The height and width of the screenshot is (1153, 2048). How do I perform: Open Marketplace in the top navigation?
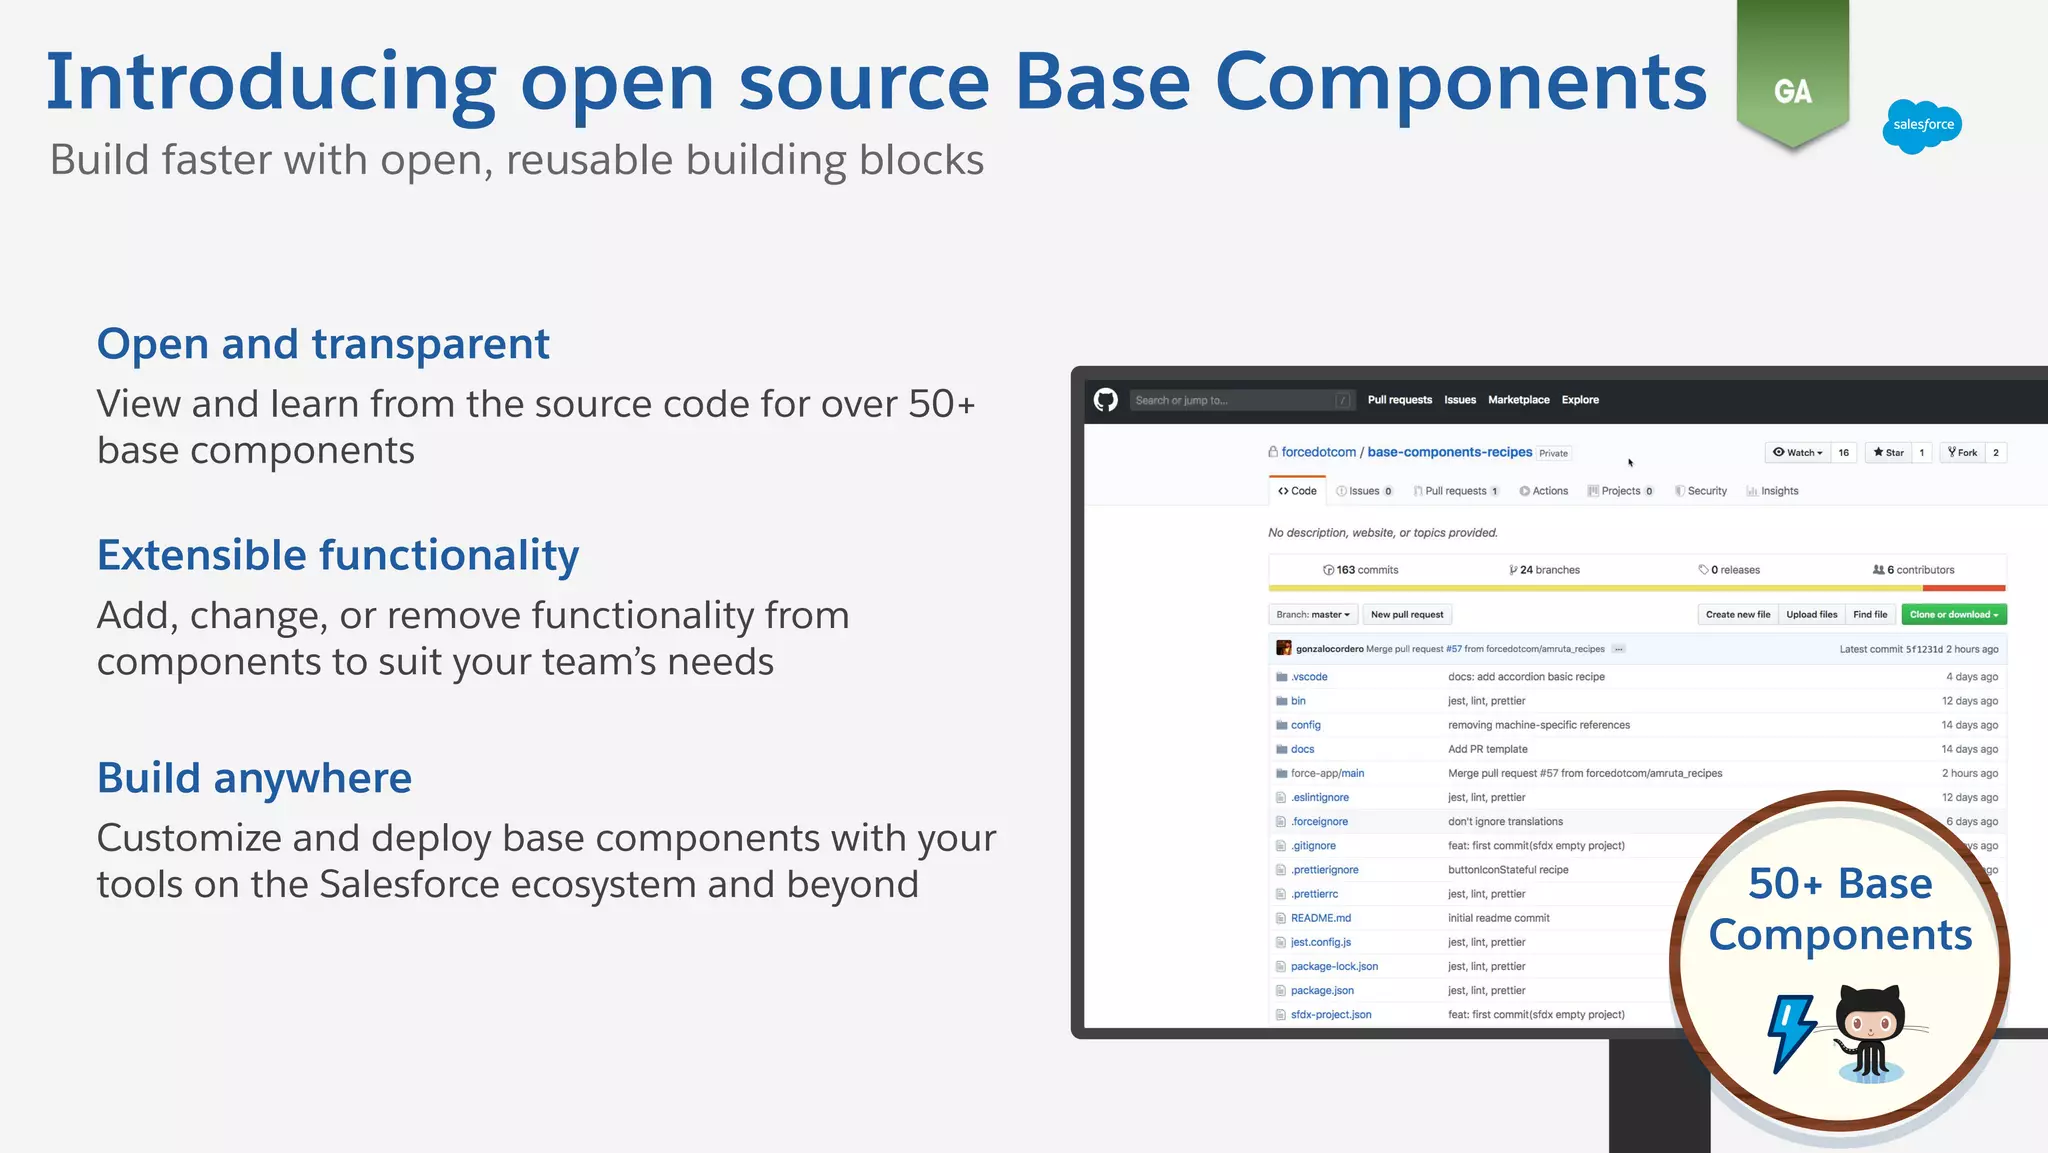point(1518,400)
